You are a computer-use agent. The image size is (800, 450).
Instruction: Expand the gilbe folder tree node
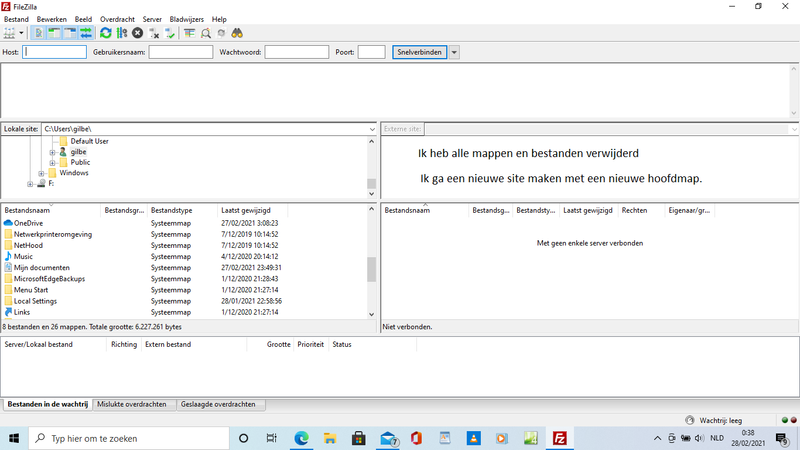pos(51,152)
